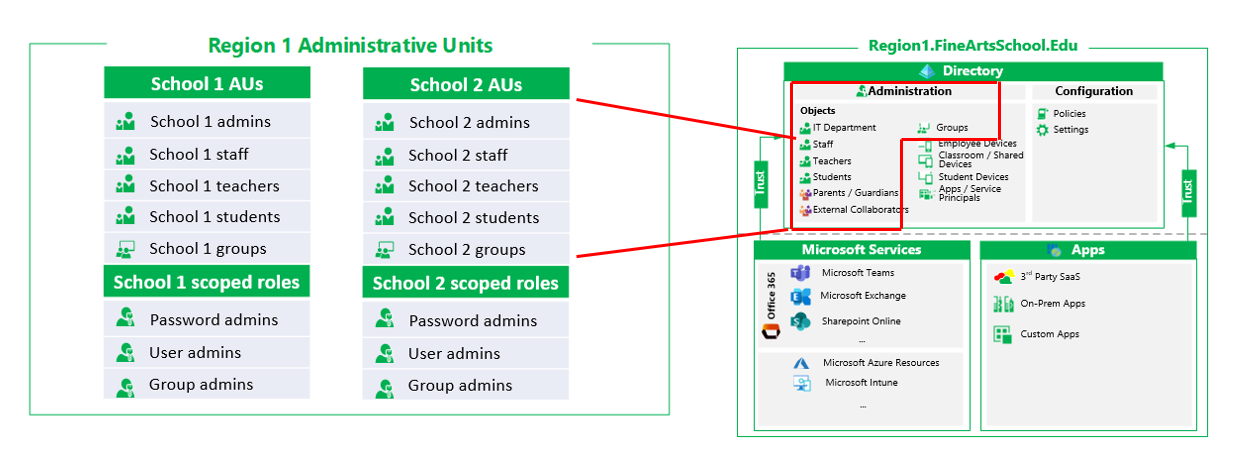1237x470 pixels.
Task: Click the Microsoft Teams icon
Action: click(800, 273)
